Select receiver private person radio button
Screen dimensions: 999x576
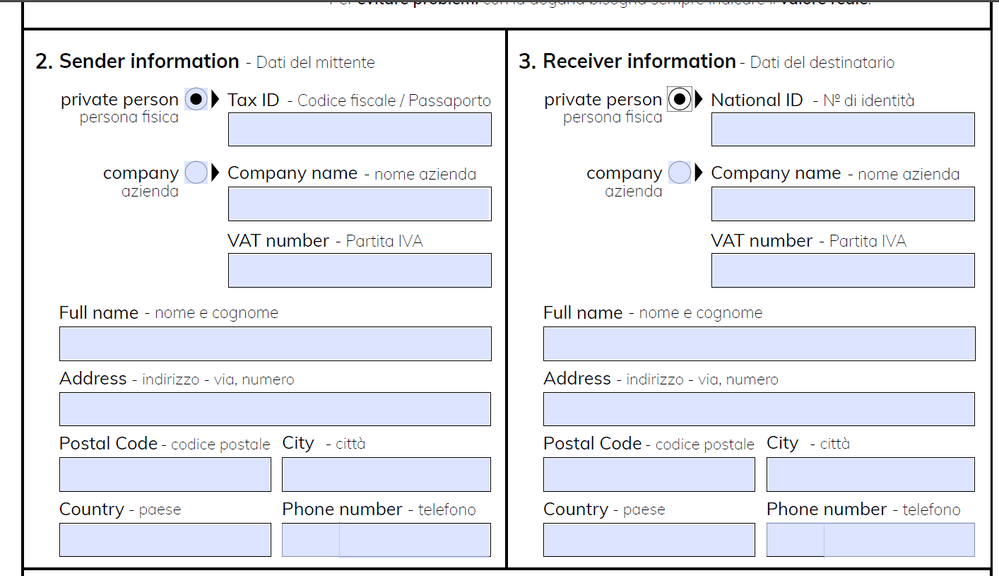(680, 99)
